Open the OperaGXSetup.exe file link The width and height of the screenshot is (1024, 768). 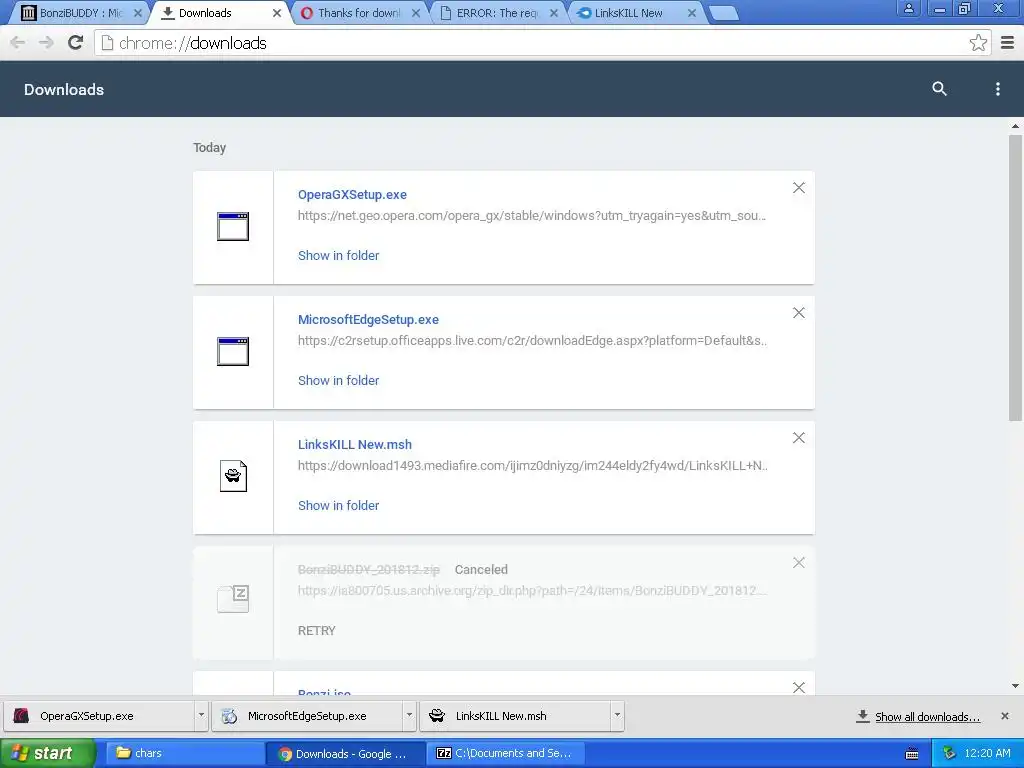coord(352,195)
